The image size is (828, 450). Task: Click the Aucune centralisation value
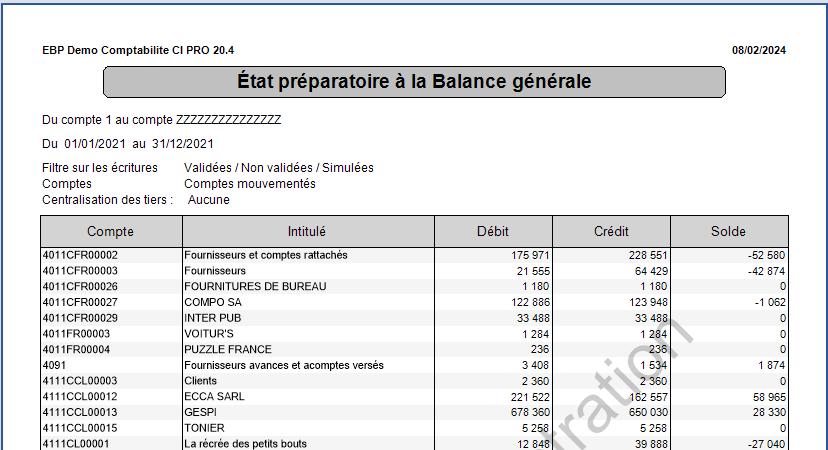tap(209, 200)
